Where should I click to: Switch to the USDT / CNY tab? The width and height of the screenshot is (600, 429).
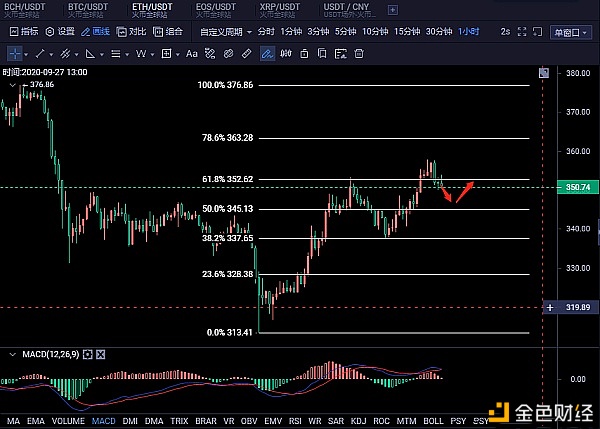click(x=349, y=10)
